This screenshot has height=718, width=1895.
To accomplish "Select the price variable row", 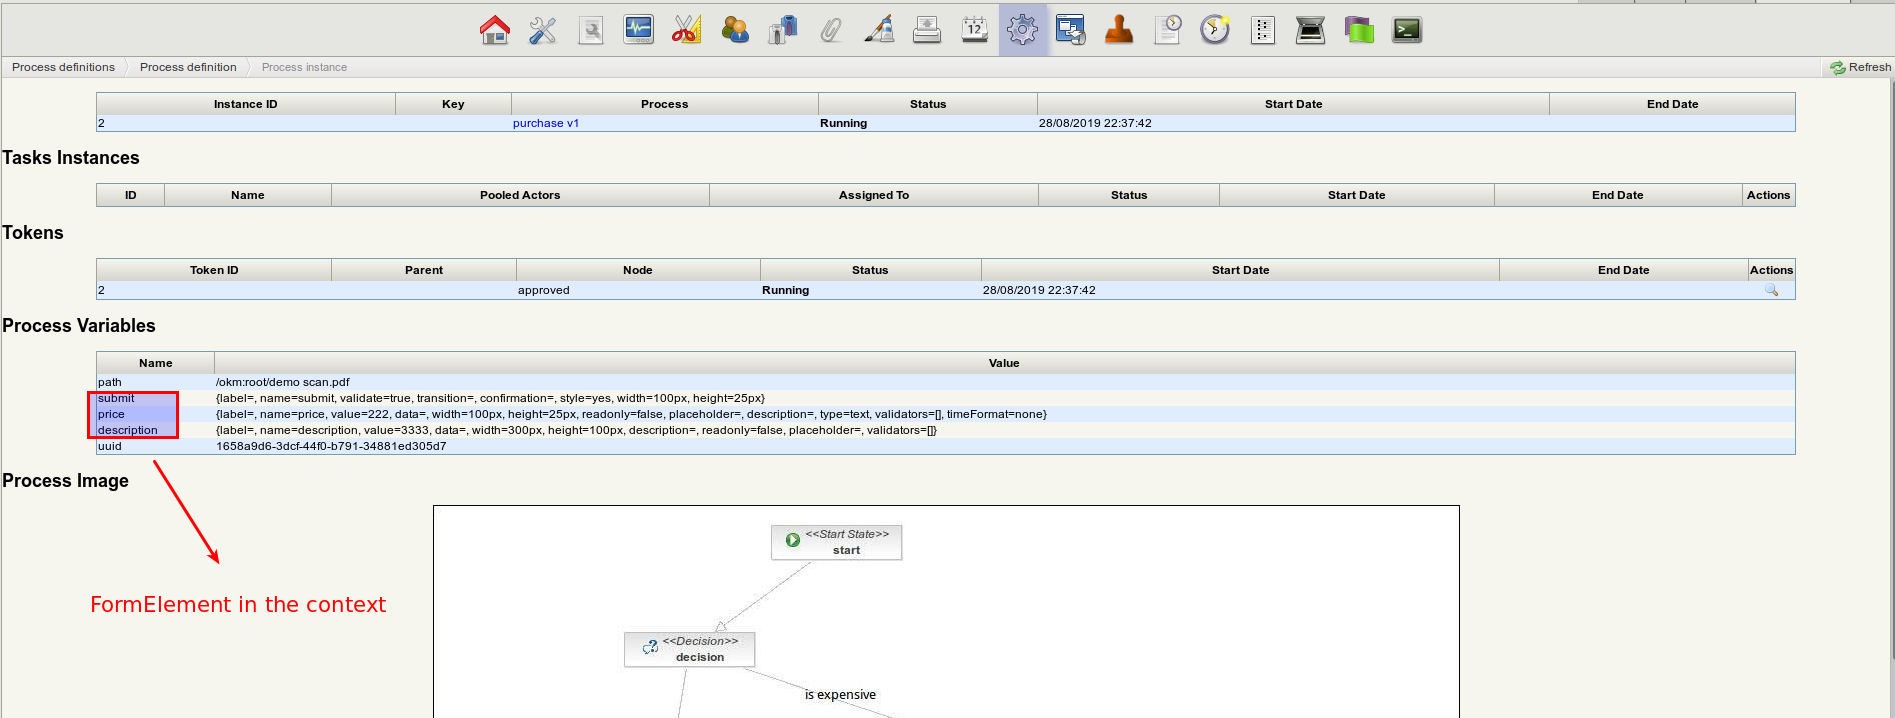I will (x=112, y=414).
